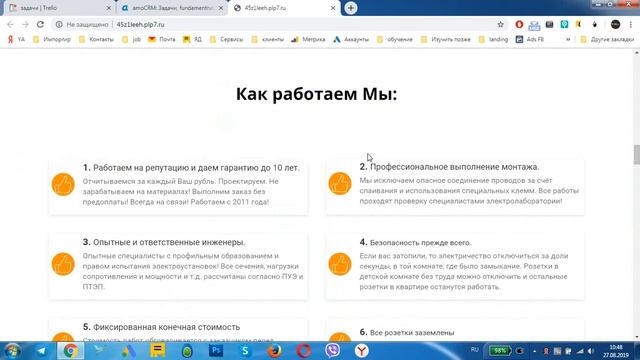Close the Trello tab
640x360 pixels.
coord(109,8)
